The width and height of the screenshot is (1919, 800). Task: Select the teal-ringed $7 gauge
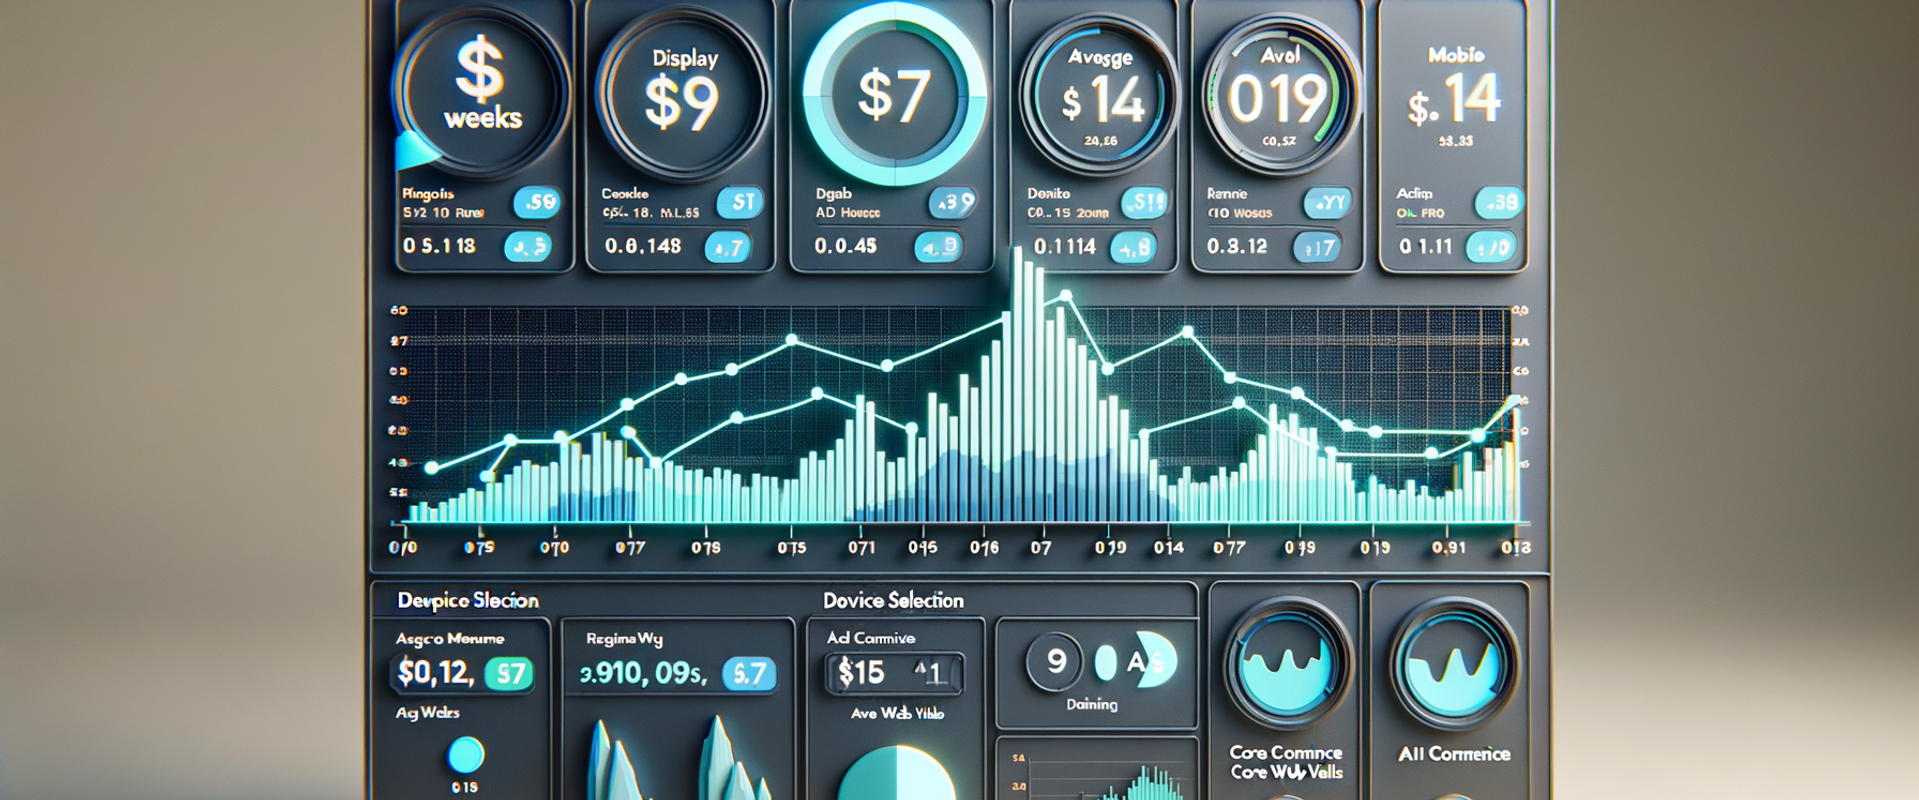pos(894,95)
